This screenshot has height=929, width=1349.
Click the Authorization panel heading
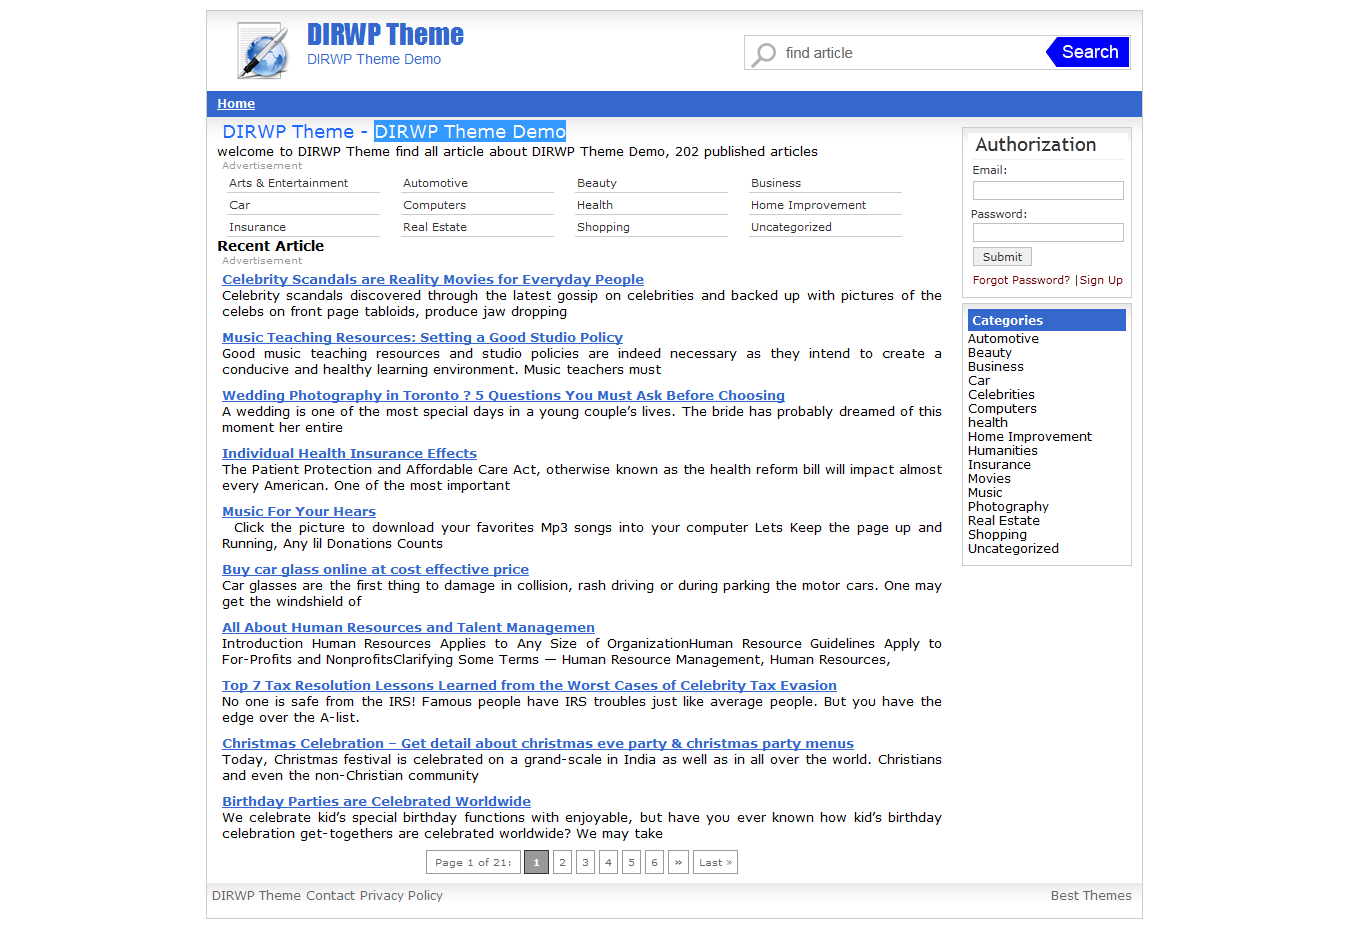1035,145
